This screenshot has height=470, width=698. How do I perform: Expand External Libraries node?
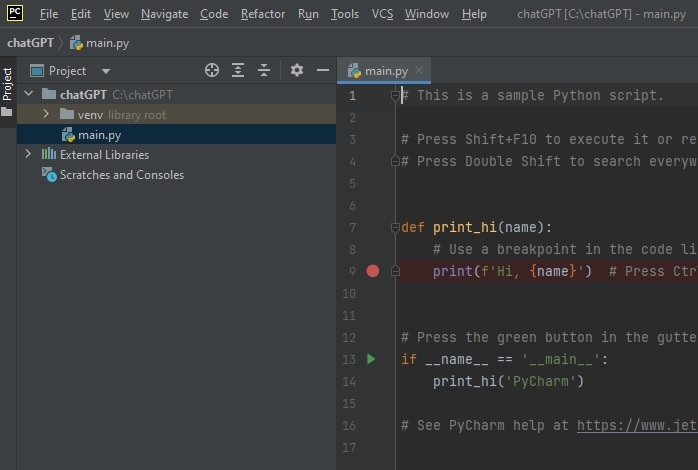pyautogui.click(x=28, y=155)
